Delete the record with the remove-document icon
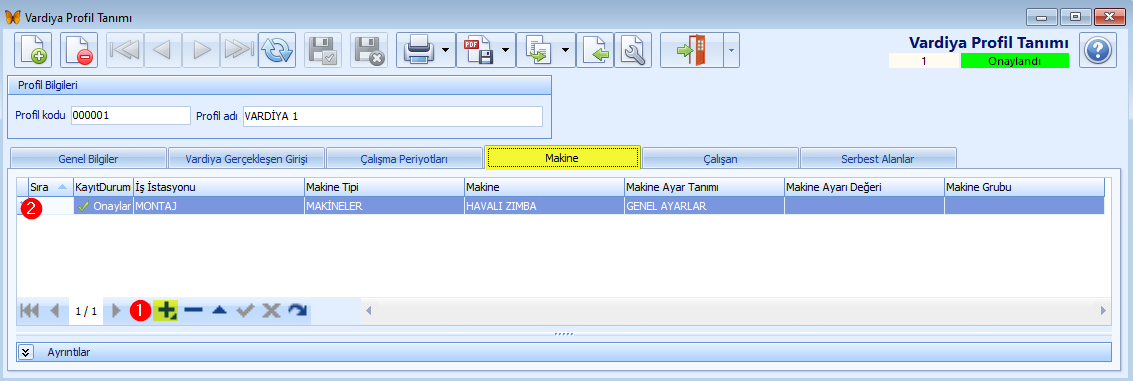The width and height of the screenshot is (1133, 381). click(79, 51)
